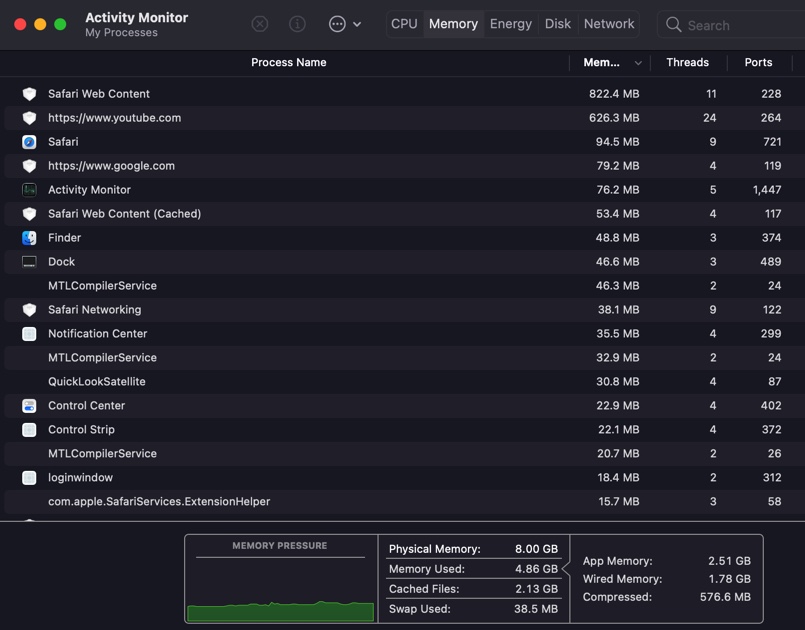Click the Search field
The height and width of the screenshot is (630, 805).
point(732,25)
